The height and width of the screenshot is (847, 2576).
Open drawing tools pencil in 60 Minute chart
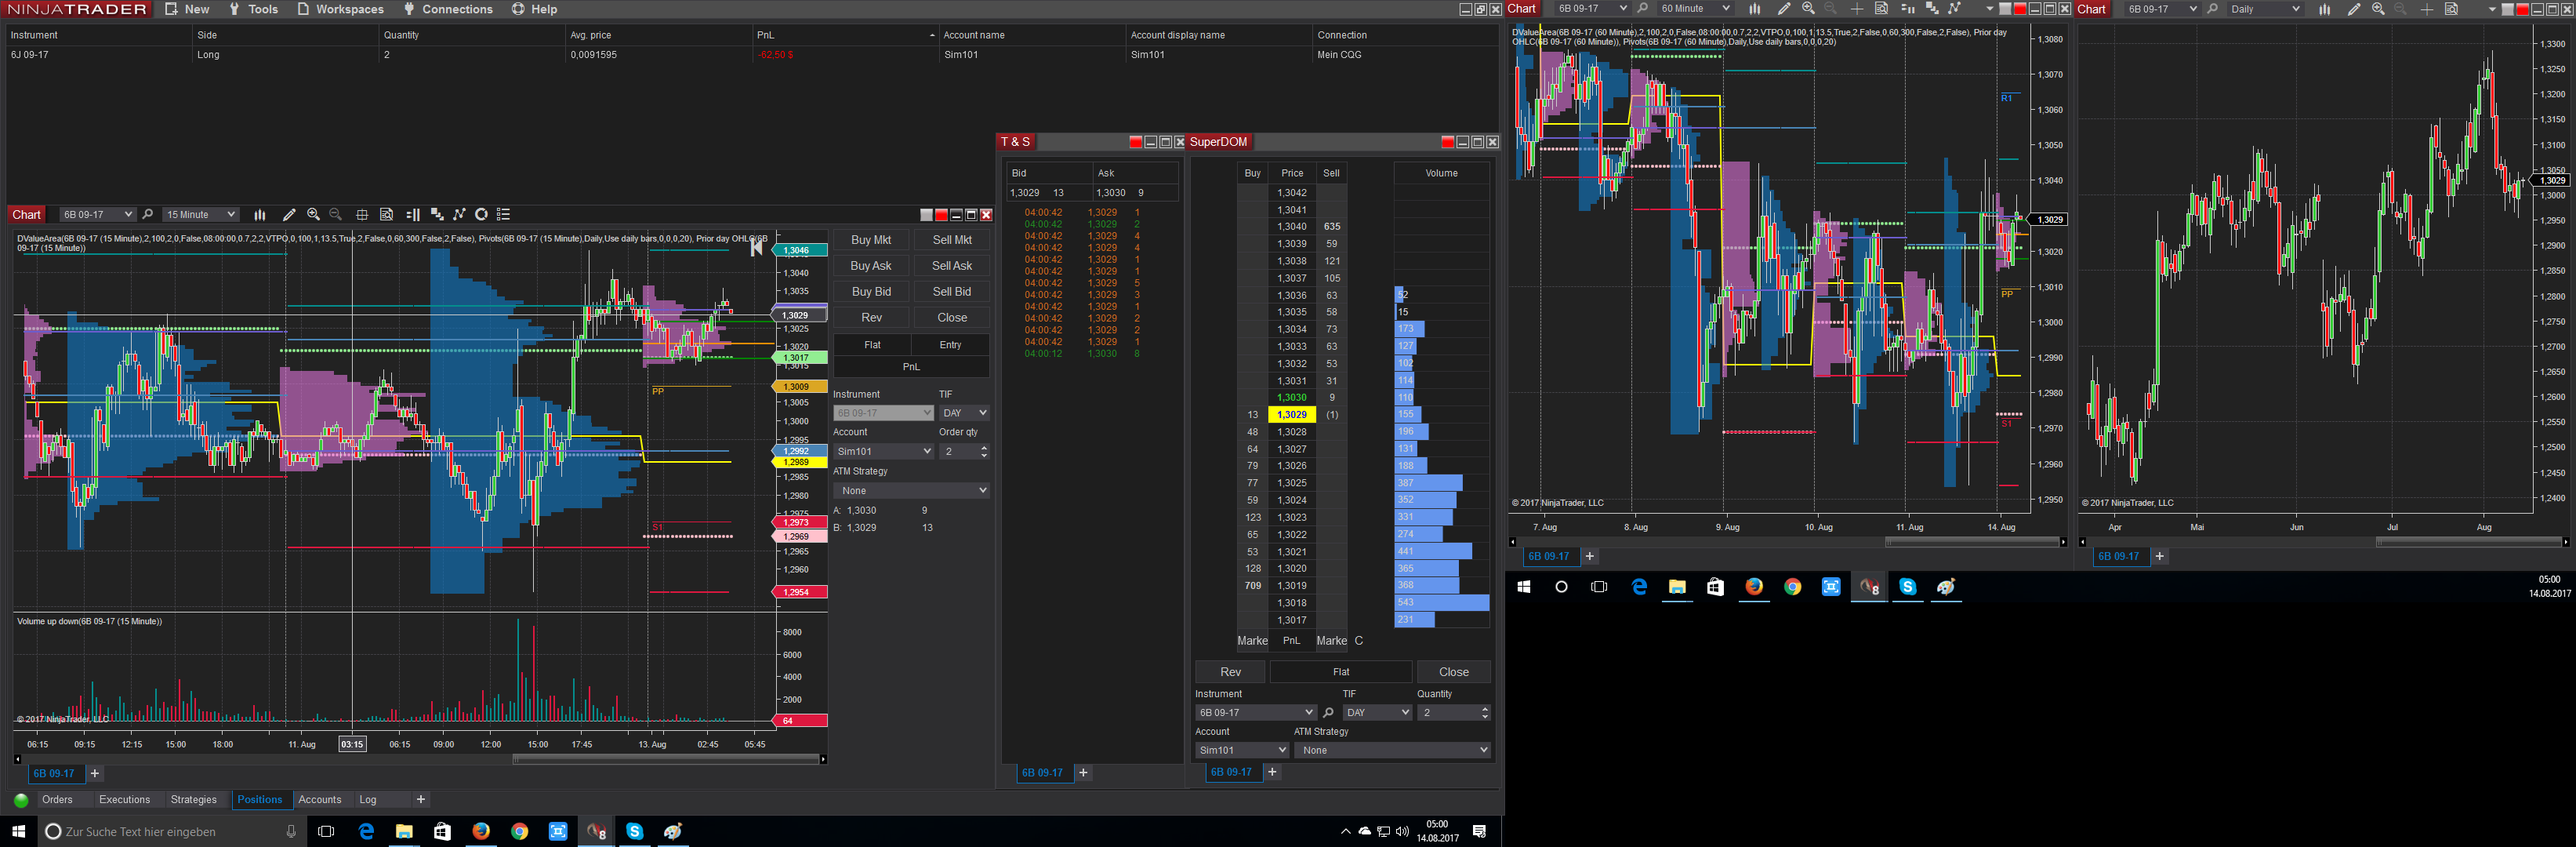point(1784,9)
